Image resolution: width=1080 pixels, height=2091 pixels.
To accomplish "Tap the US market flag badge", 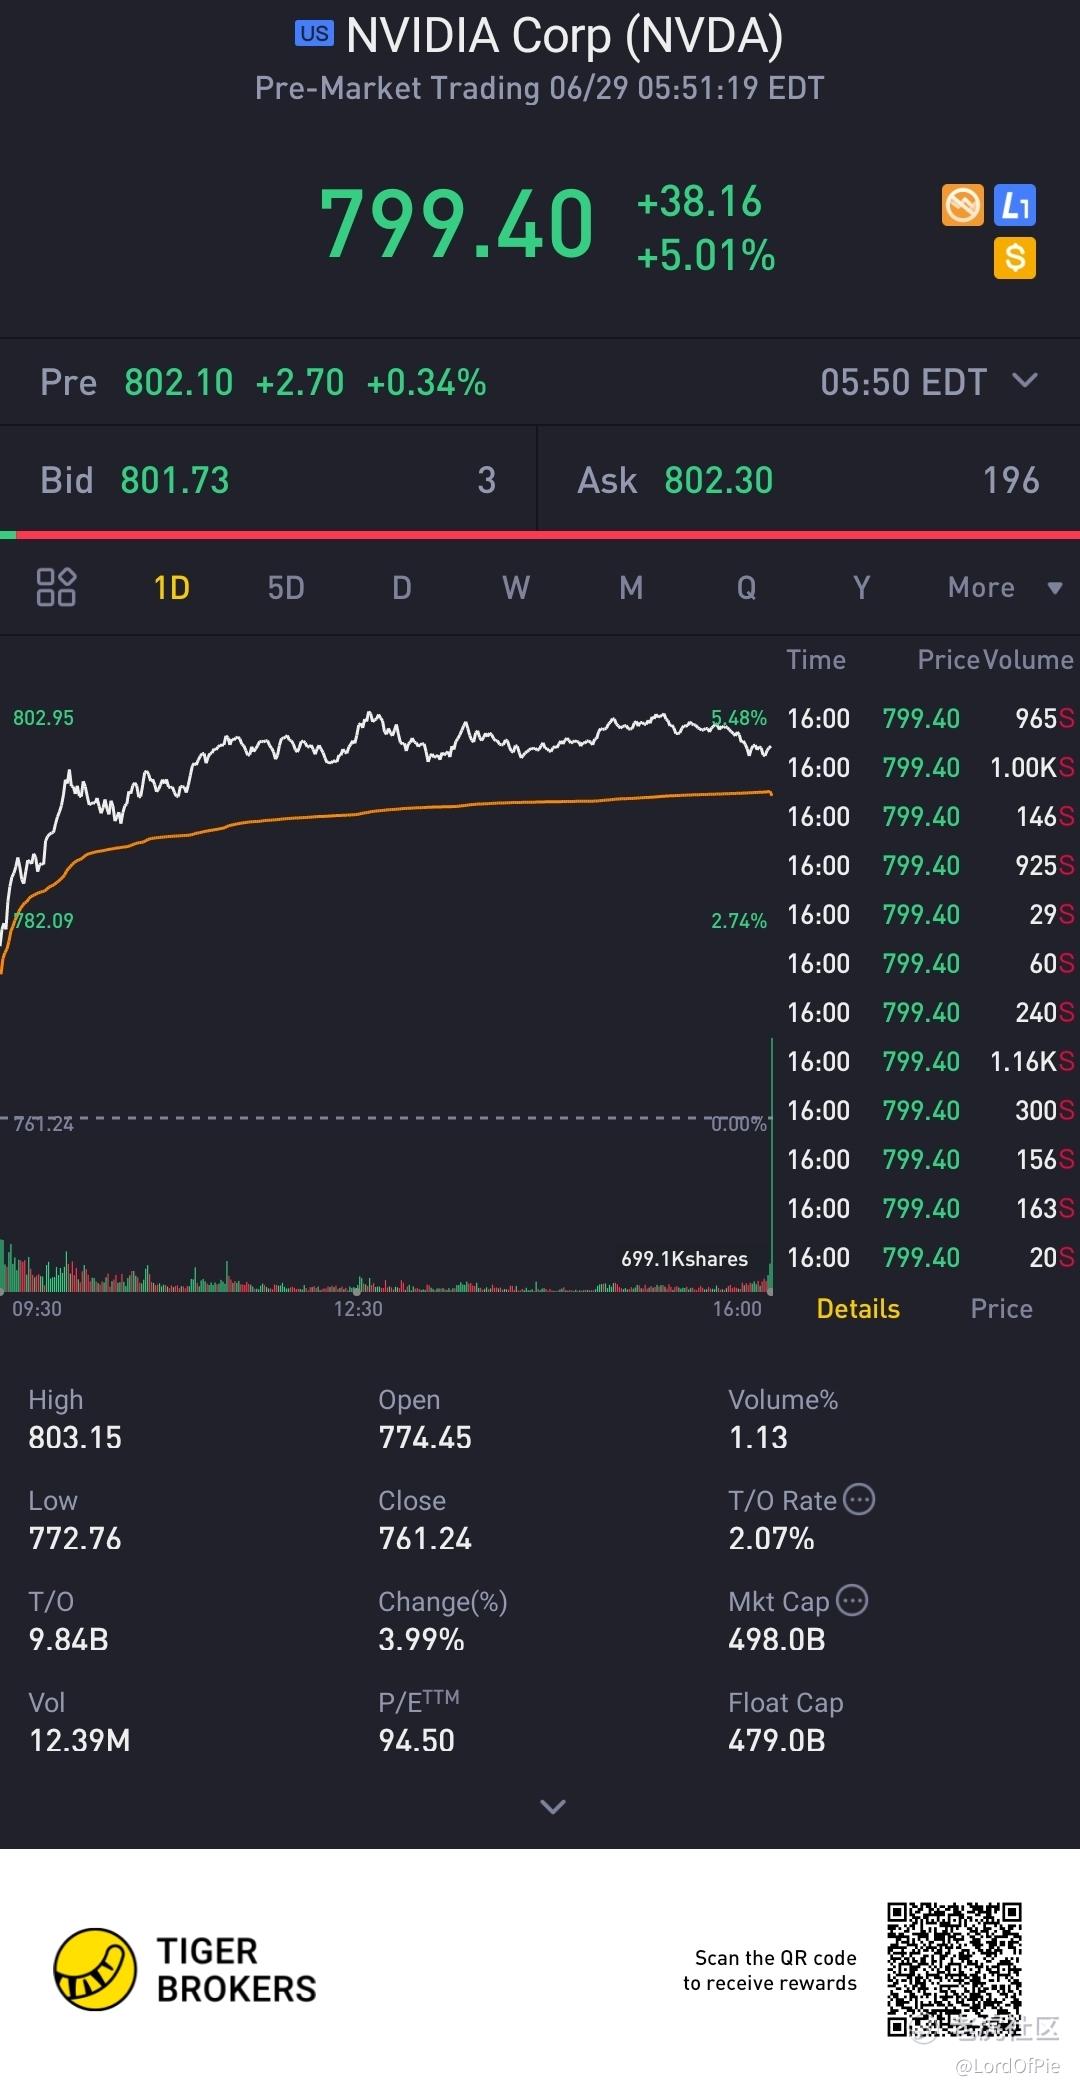I will click(314, 33).
